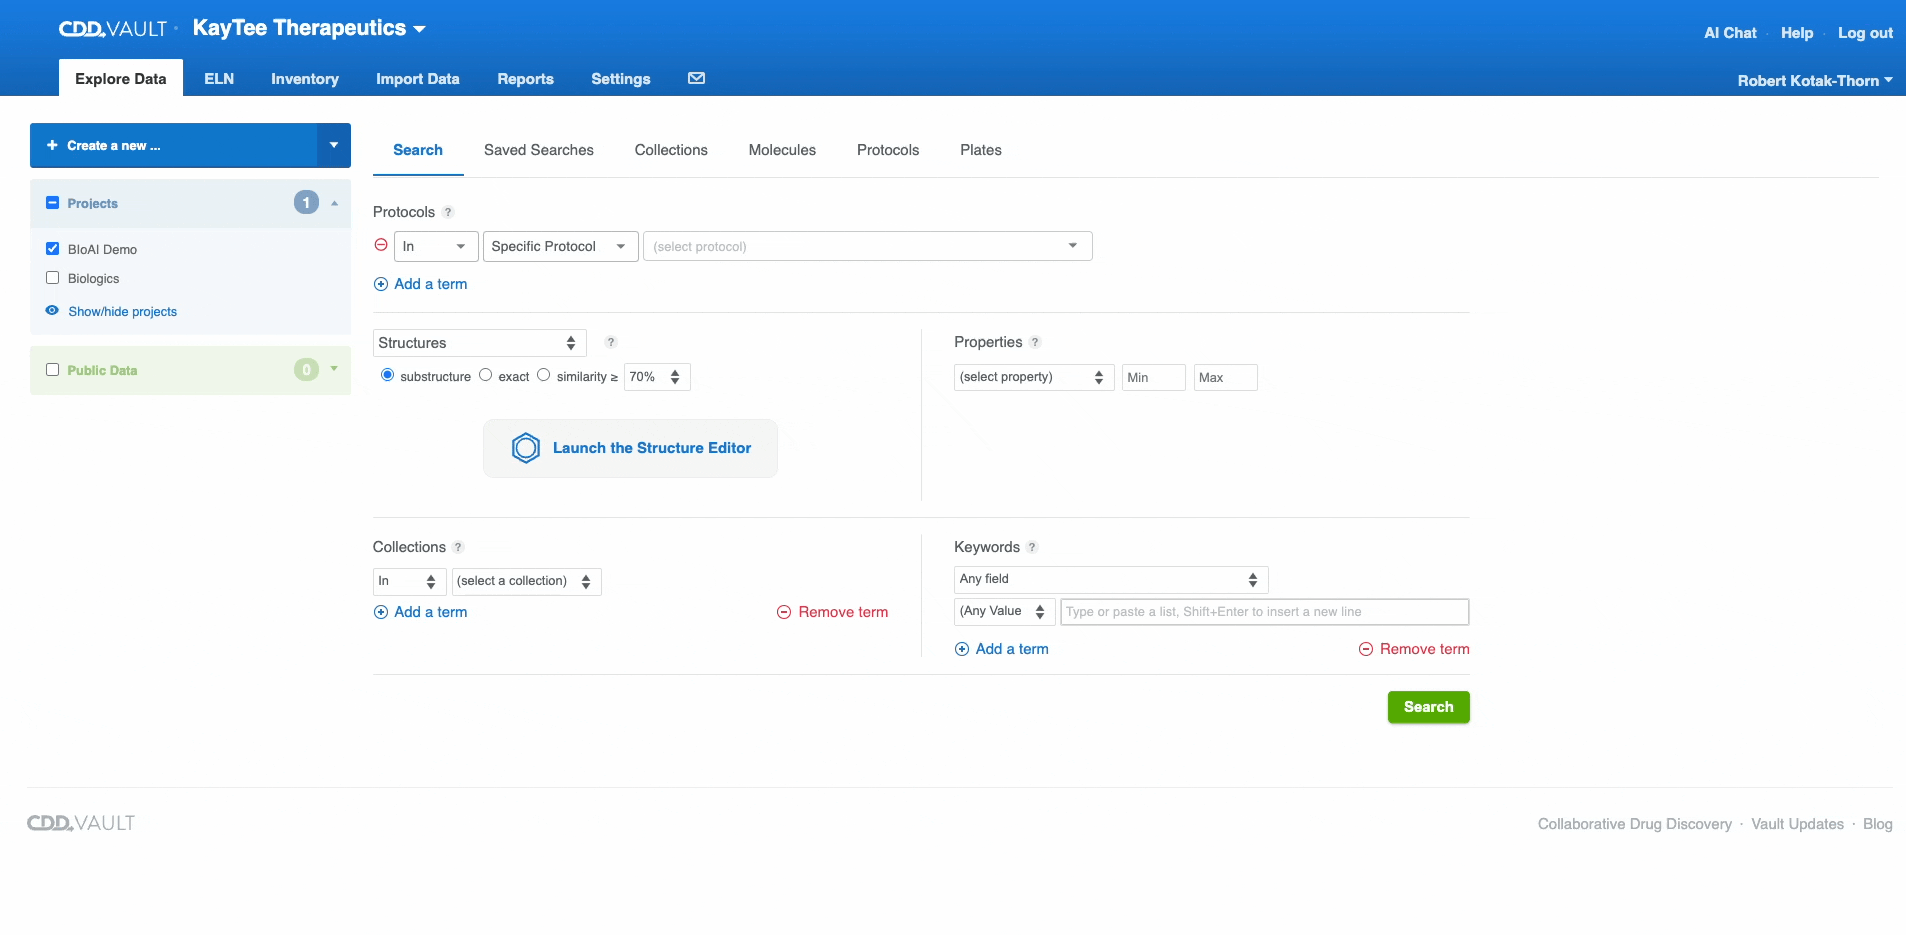
Task: Open the Inventory menu tab
Action: (304, 79)
